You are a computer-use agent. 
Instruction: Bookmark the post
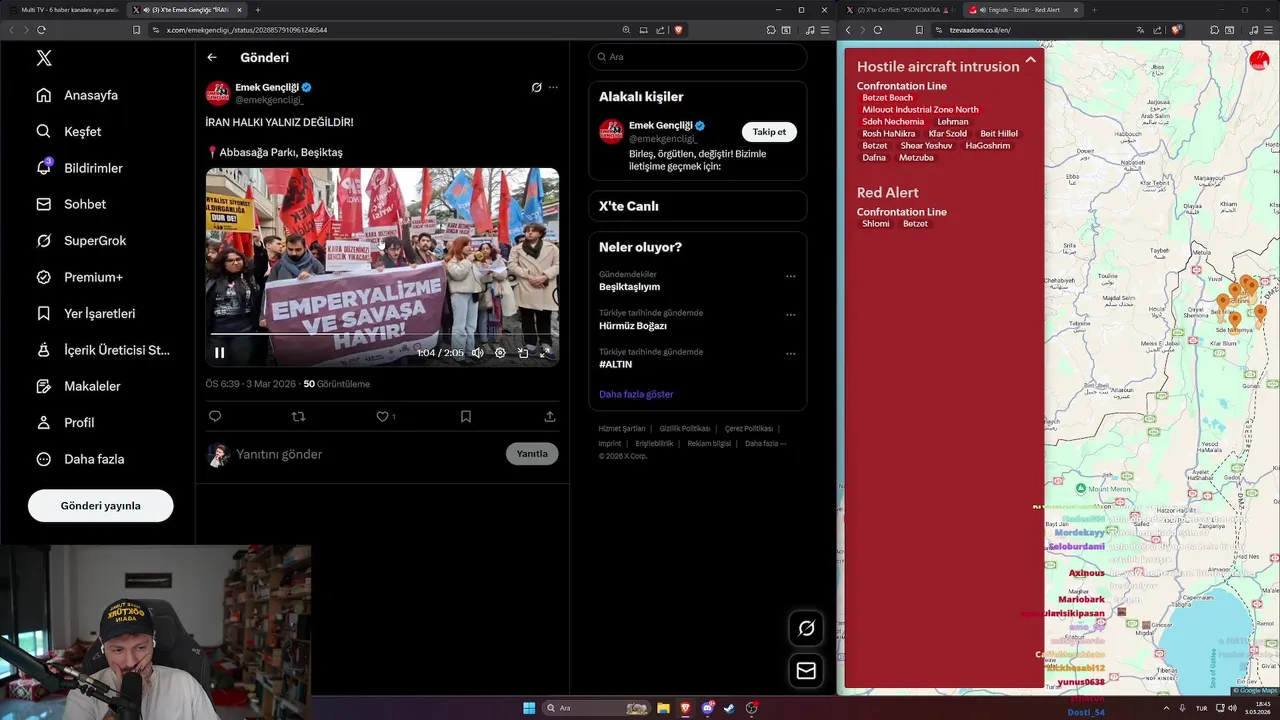466,416
